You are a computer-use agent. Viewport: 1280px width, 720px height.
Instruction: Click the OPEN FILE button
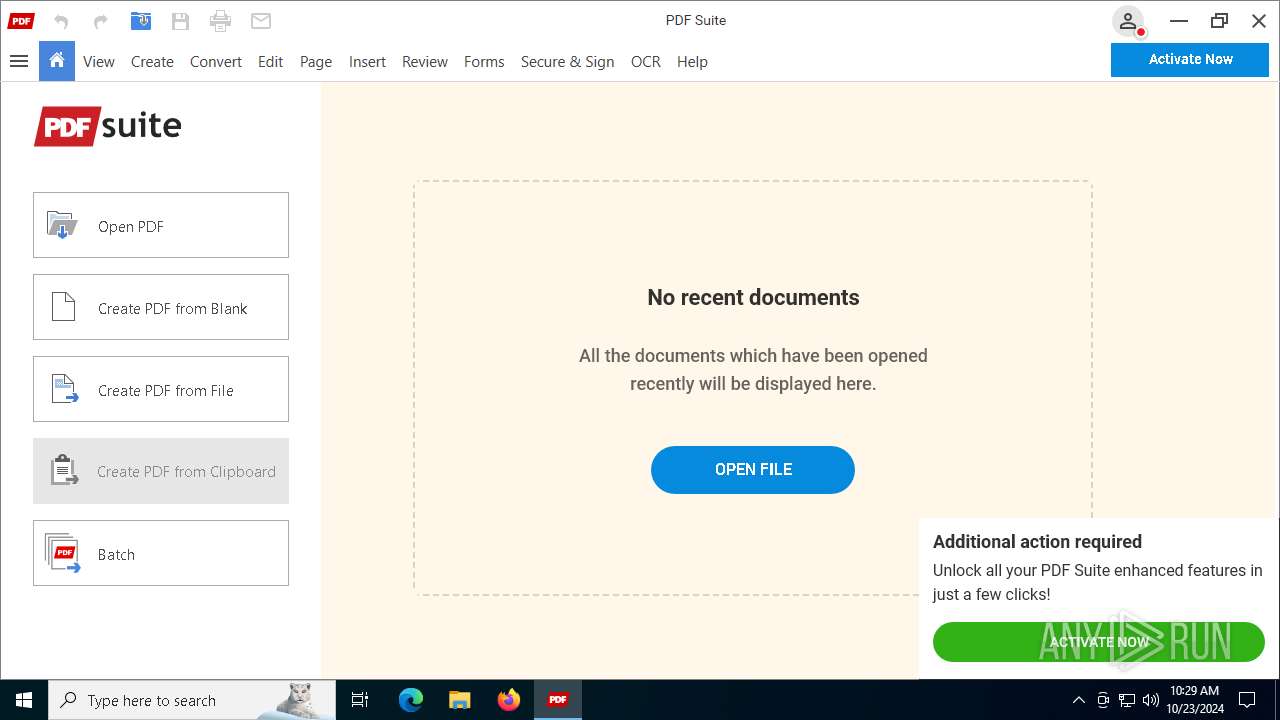753,470
